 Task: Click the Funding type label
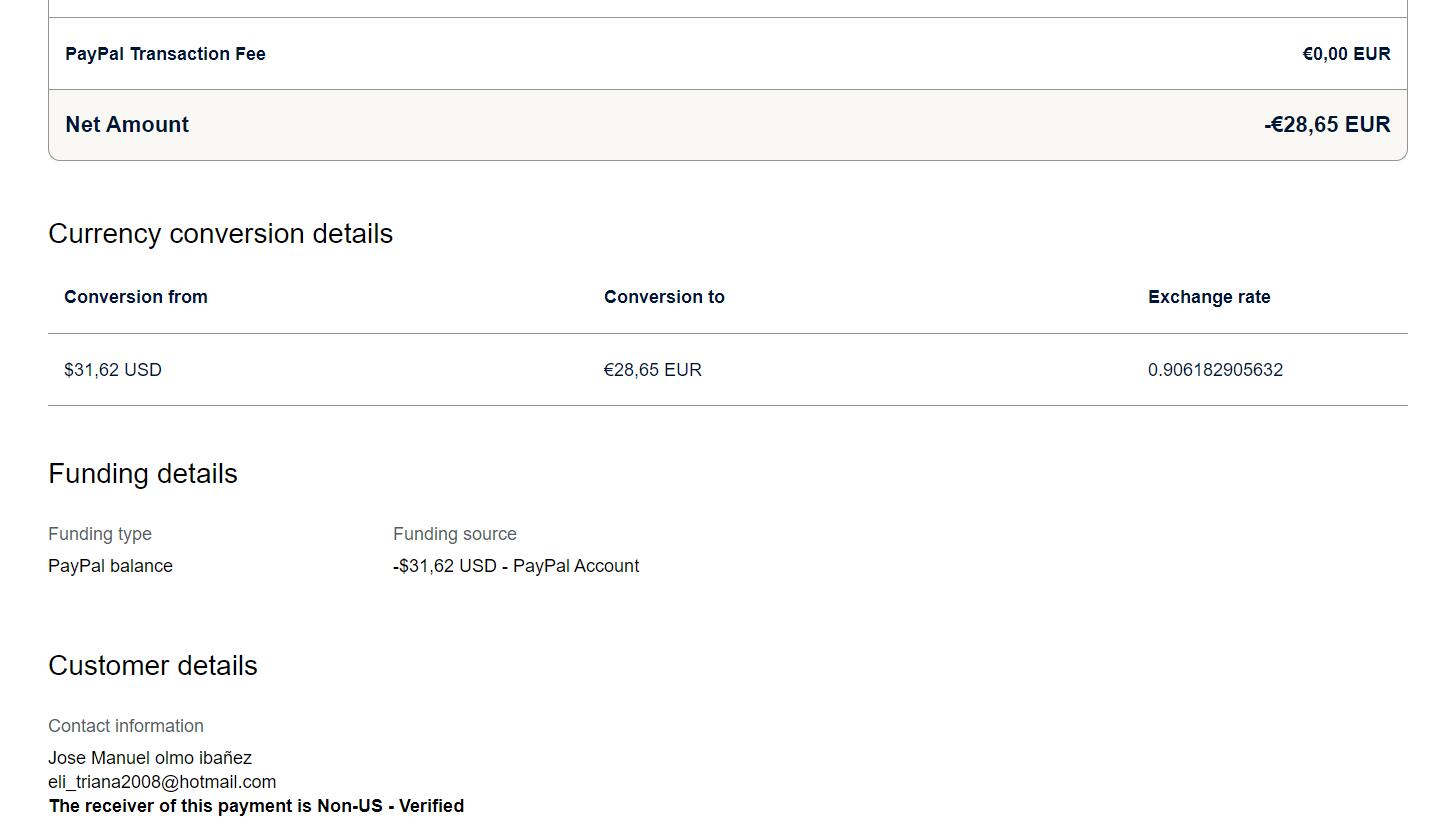coord(100,534)
